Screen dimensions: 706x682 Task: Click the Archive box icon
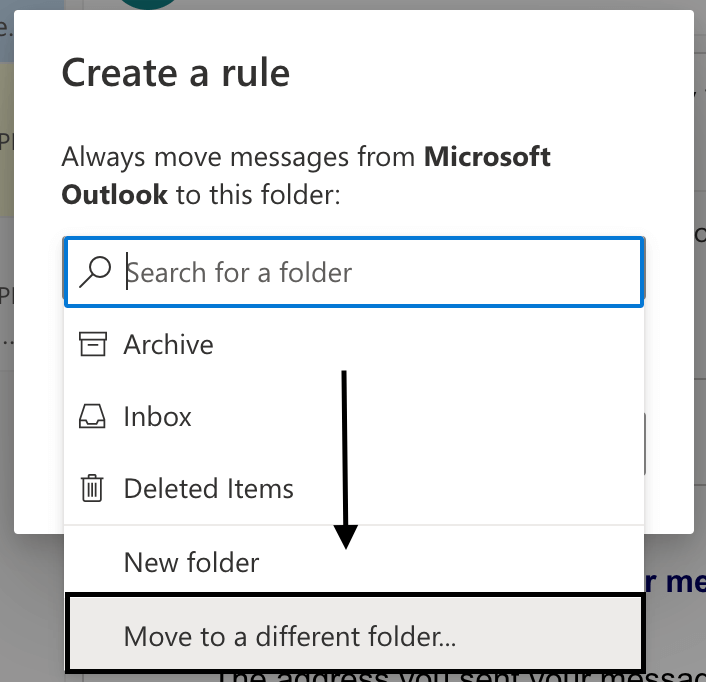(x=93, y=344)
